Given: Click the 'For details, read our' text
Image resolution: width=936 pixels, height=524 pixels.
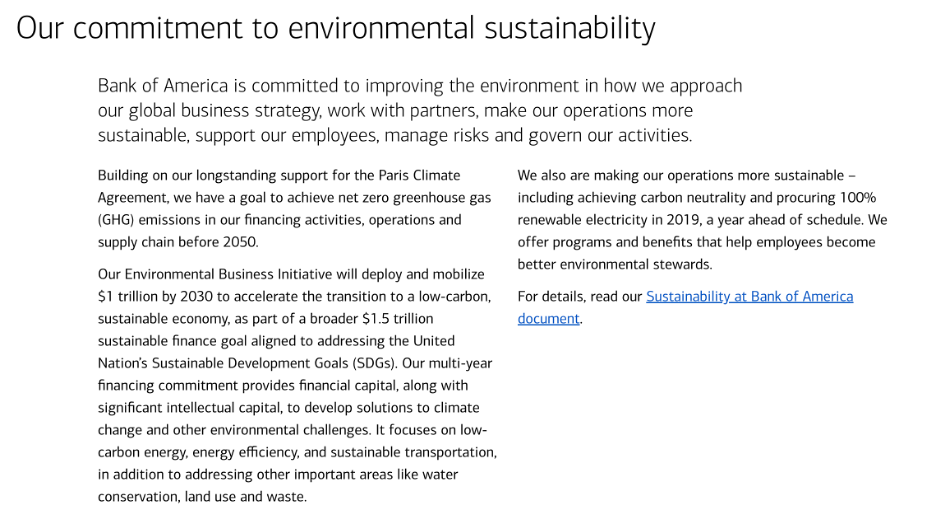Looking at the screenshot, I should 580,297.
